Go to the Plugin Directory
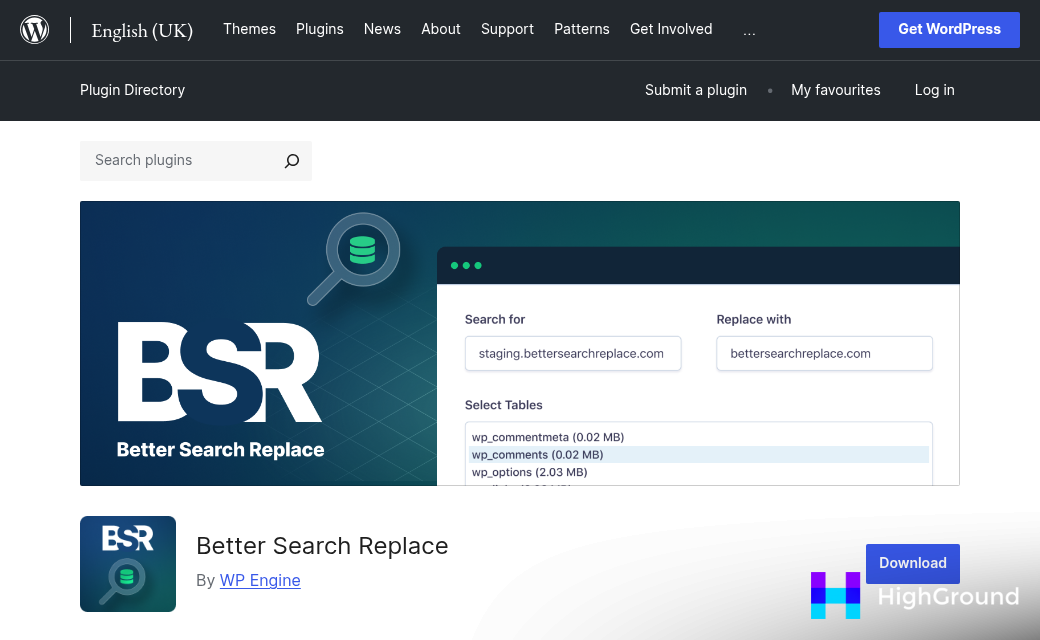Viewport: 1040px width, 640px height. point(132,90)
